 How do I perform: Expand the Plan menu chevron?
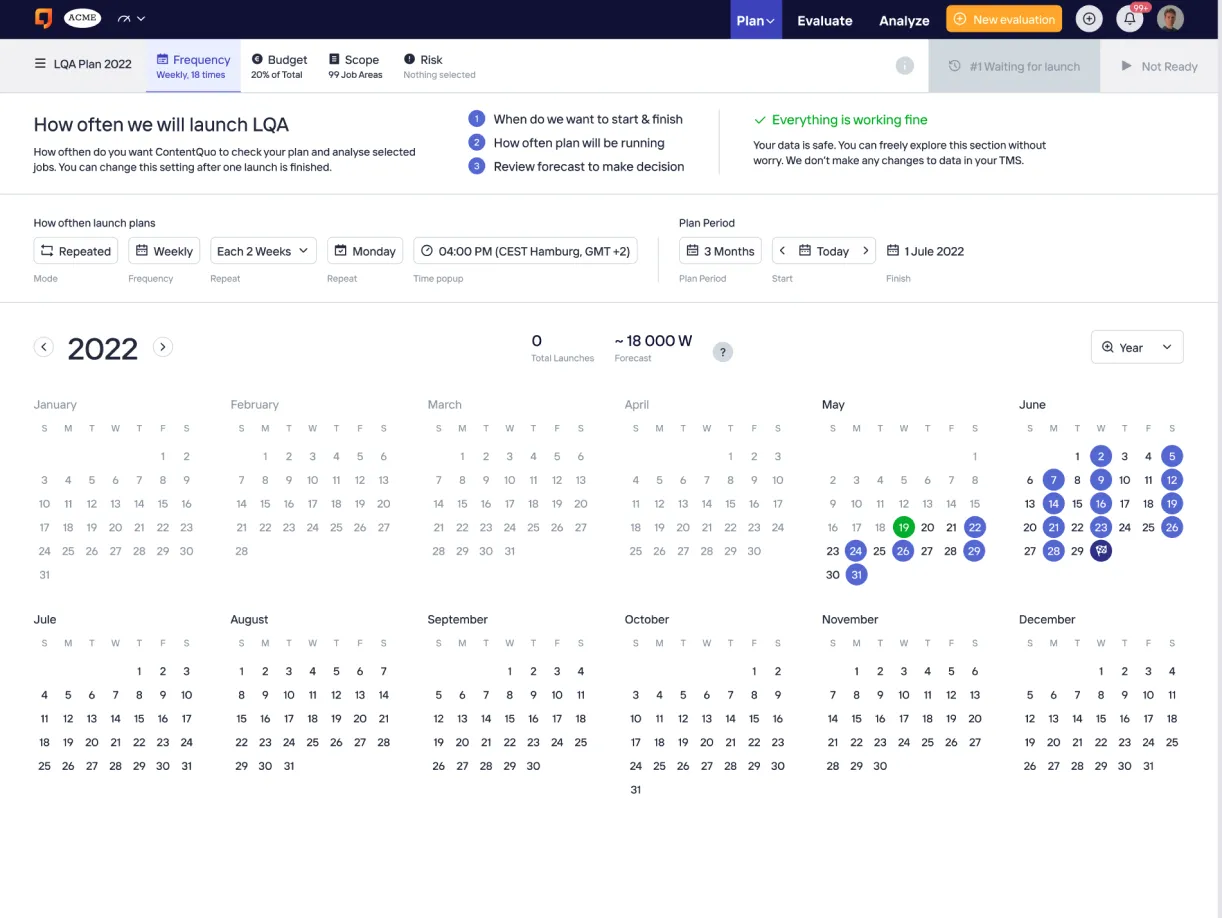click(x=771, y=21)
